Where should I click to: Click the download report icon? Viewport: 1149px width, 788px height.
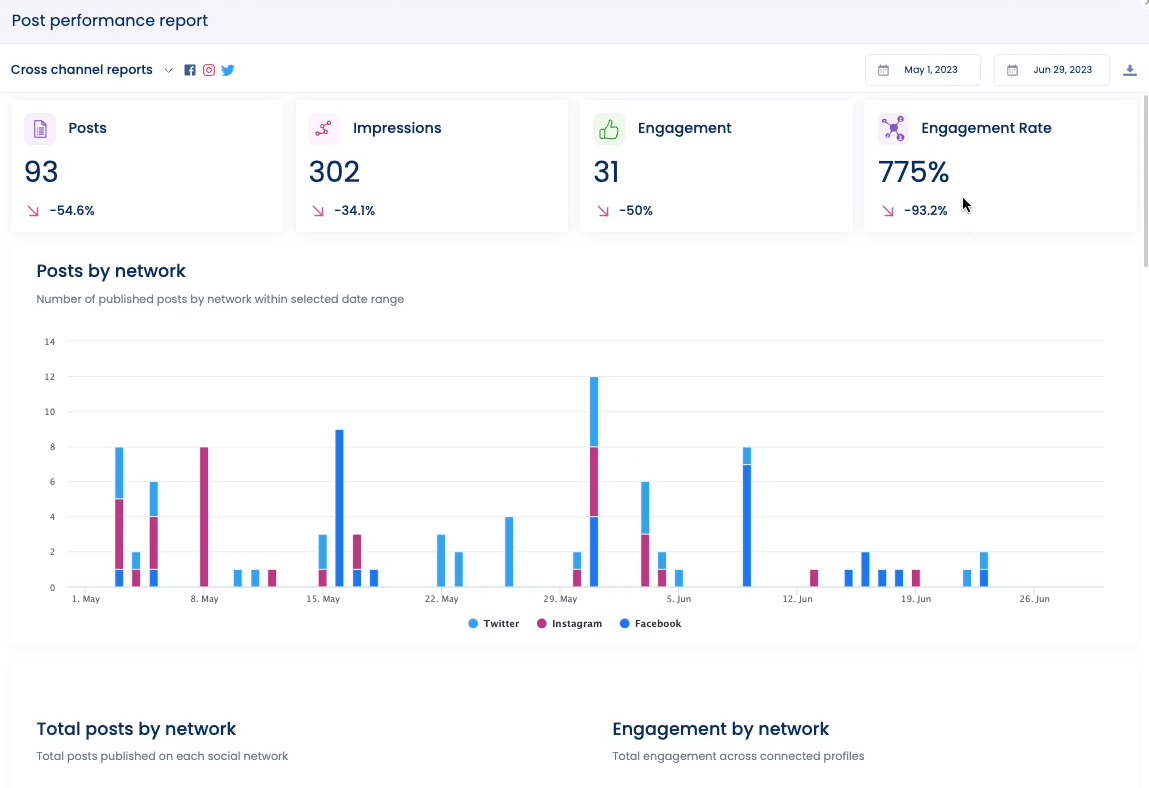pyautogui.click(x=1130, y=70)
